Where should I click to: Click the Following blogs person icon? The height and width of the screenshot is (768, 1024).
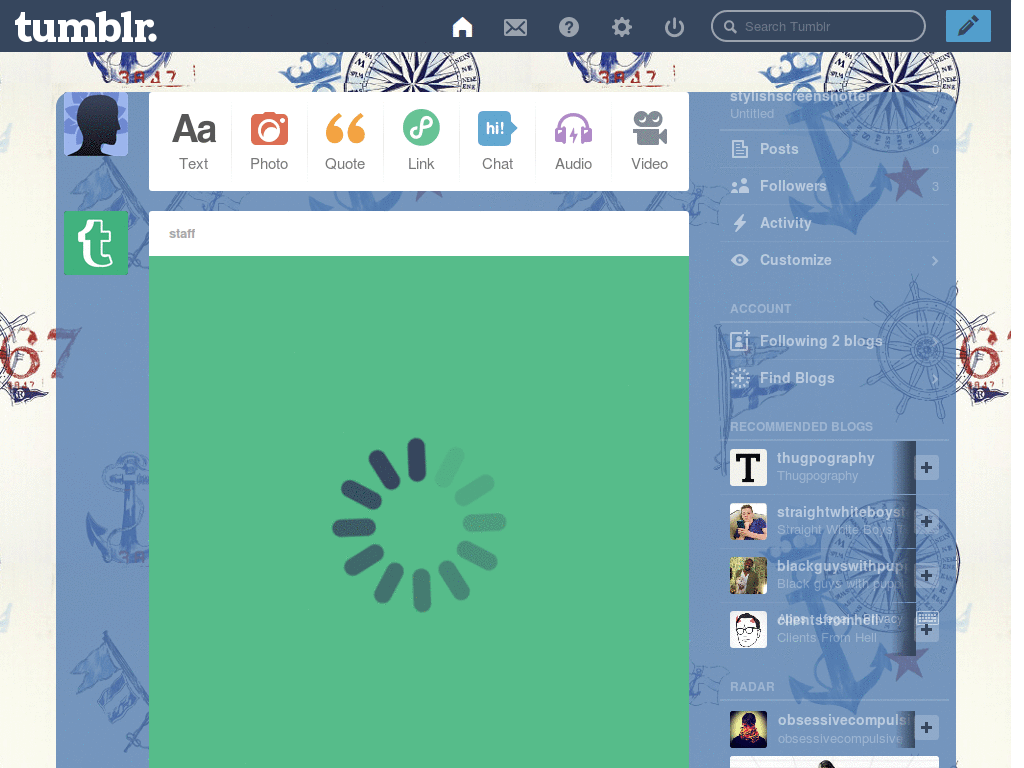pyautogui.click(x=740, y=340)
